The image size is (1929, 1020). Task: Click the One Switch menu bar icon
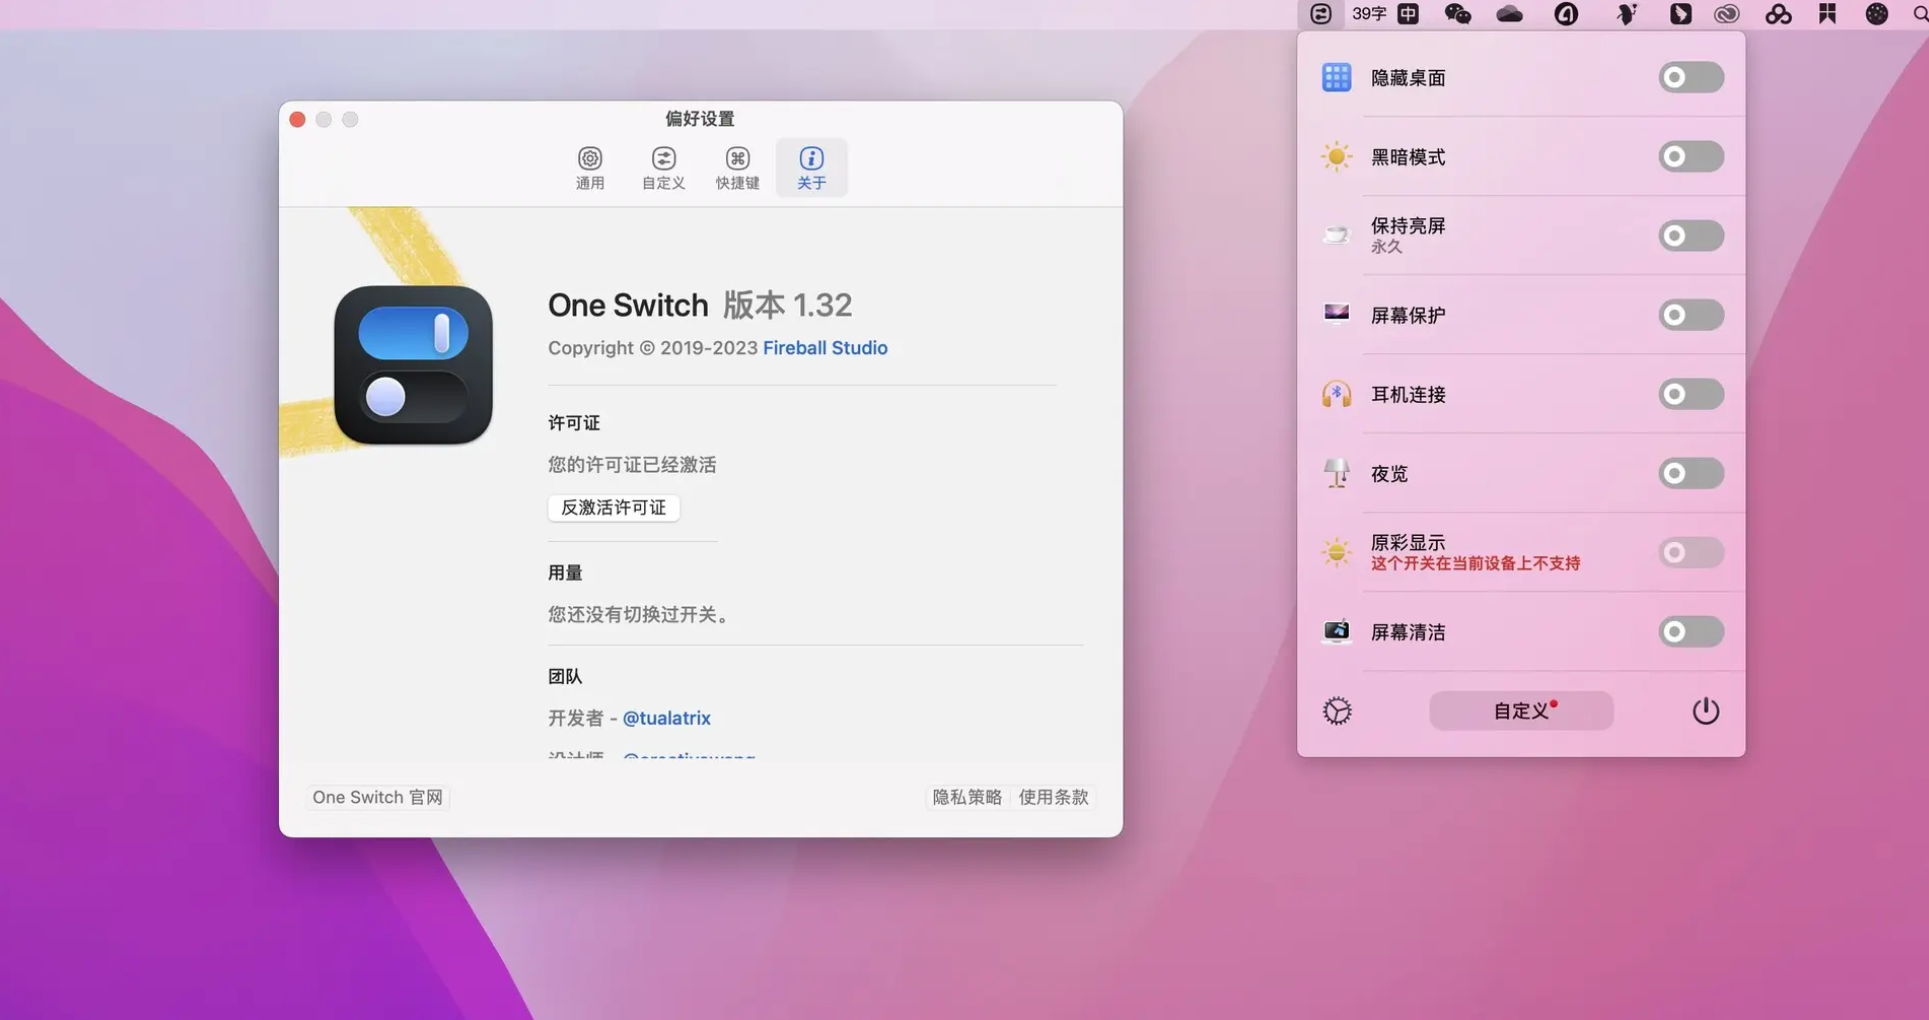click(x=1321, y=14)
